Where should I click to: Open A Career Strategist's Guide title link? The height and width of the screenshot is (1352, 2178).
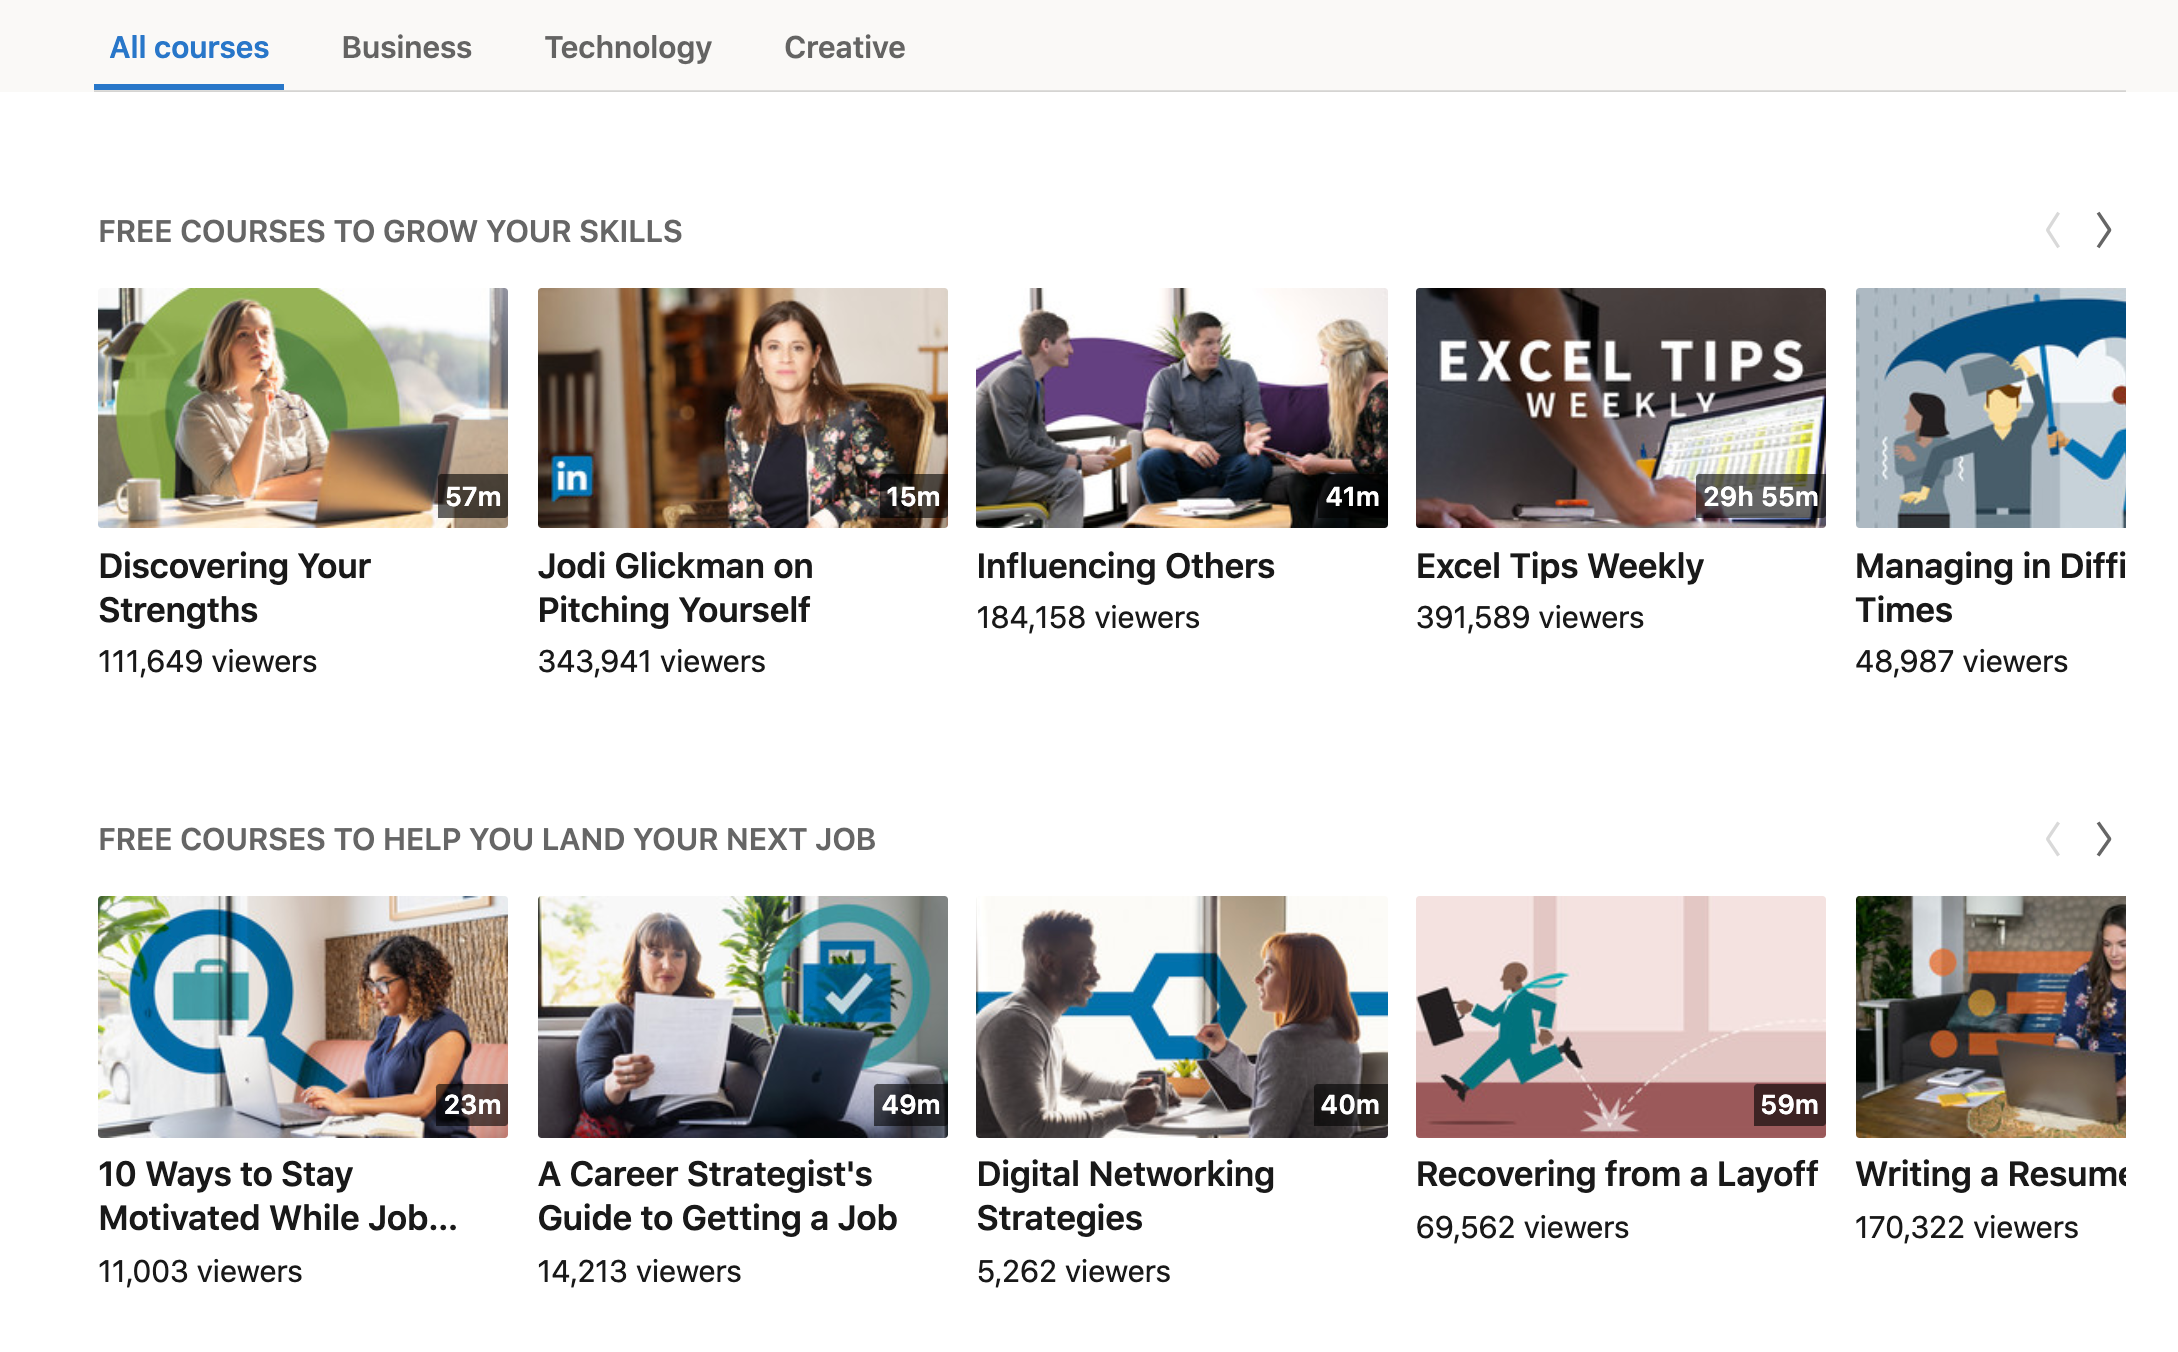click(x=716, y=1195)
